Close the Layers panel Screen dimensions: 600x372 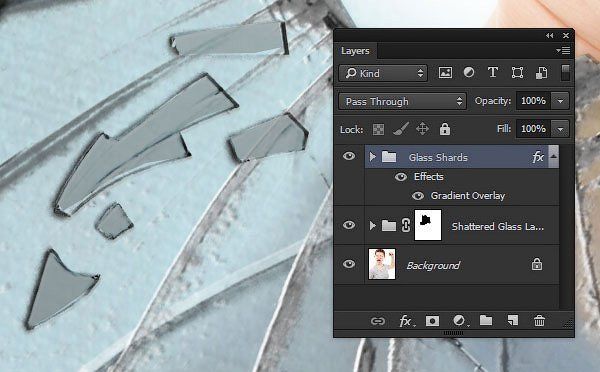tap(566, 36)
